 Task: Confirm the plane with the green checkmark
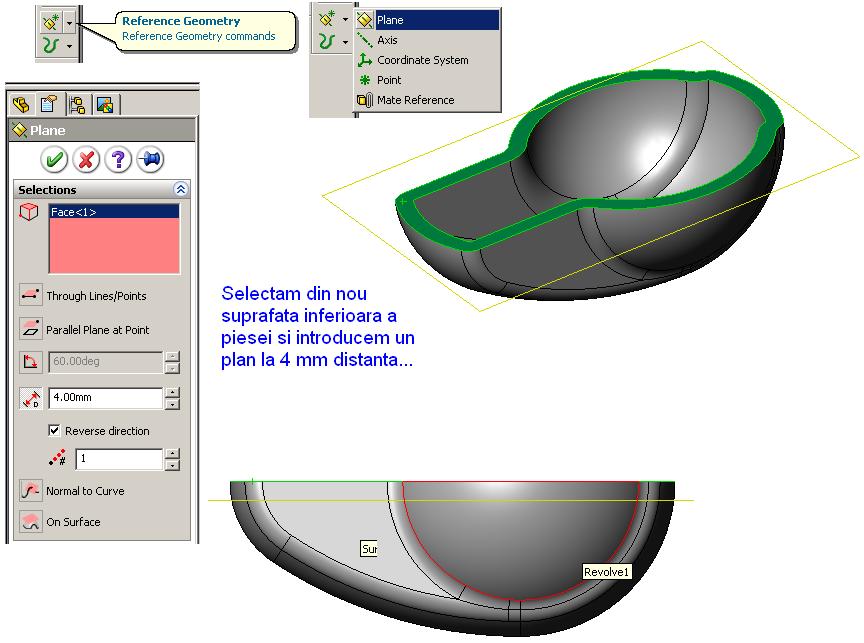pos(54,160)
